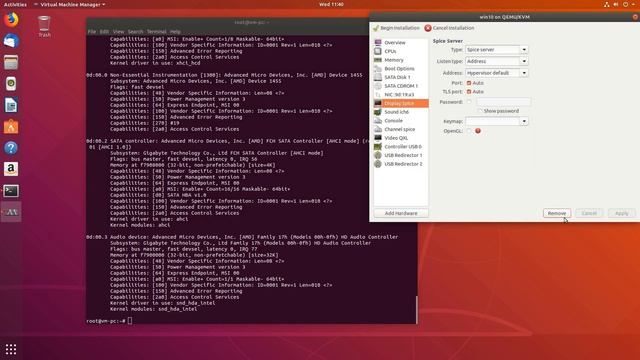Select Video QXL entry
The image size is (640, 360).
coord(401,138)
